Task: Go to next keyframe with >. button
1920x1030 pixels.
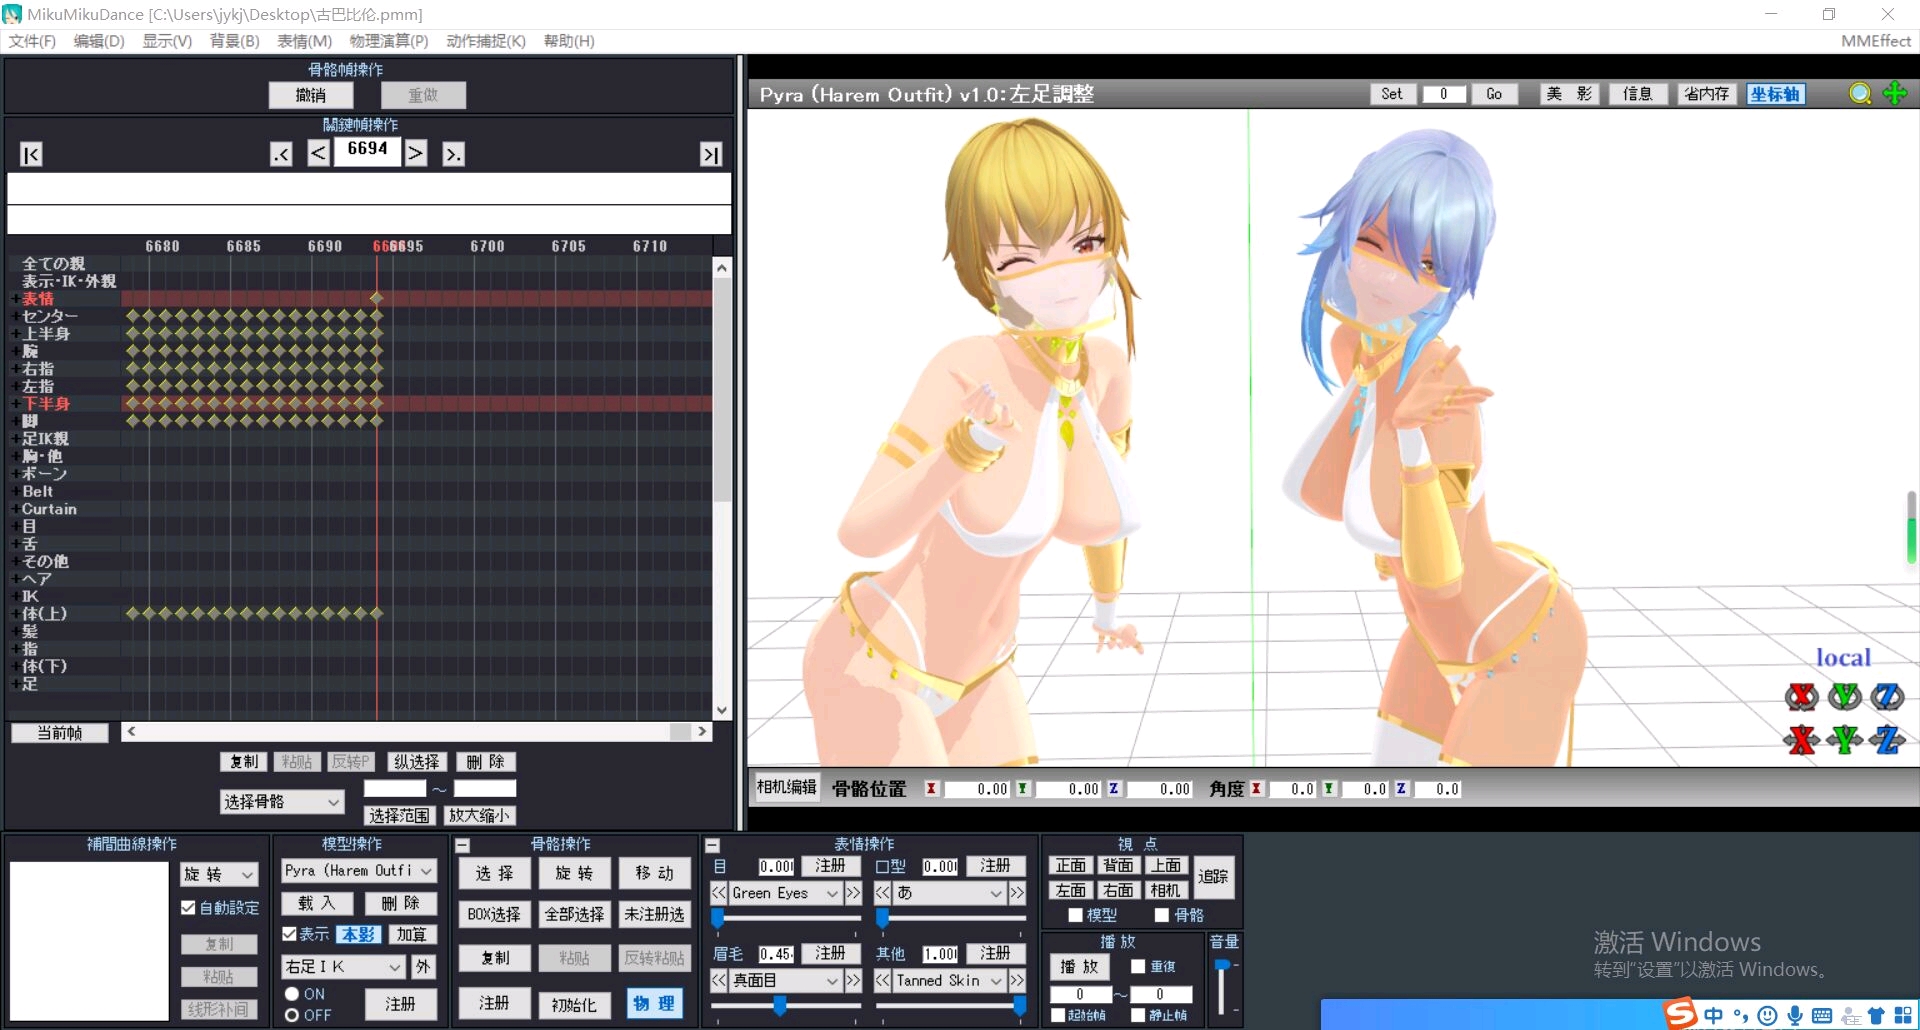Action: tap(453, 154)
